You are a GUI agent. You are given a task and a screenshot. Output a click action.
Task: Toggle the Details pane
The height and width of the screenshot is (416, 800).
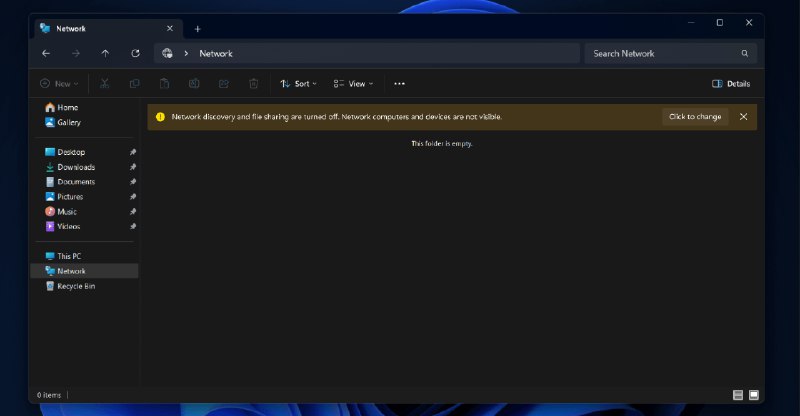731,84
